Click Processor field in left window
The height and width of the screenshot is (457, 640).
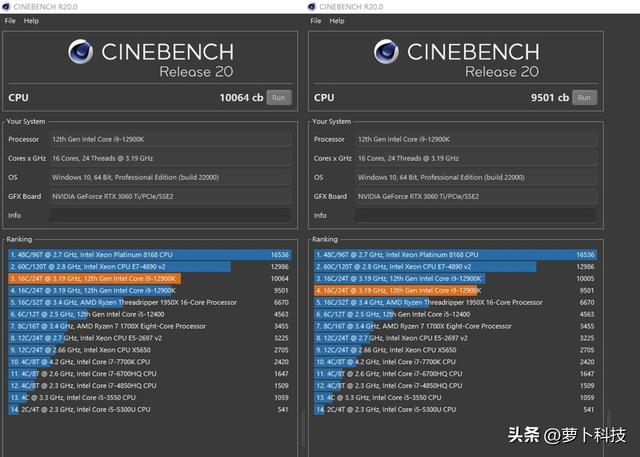coord(170,140)
